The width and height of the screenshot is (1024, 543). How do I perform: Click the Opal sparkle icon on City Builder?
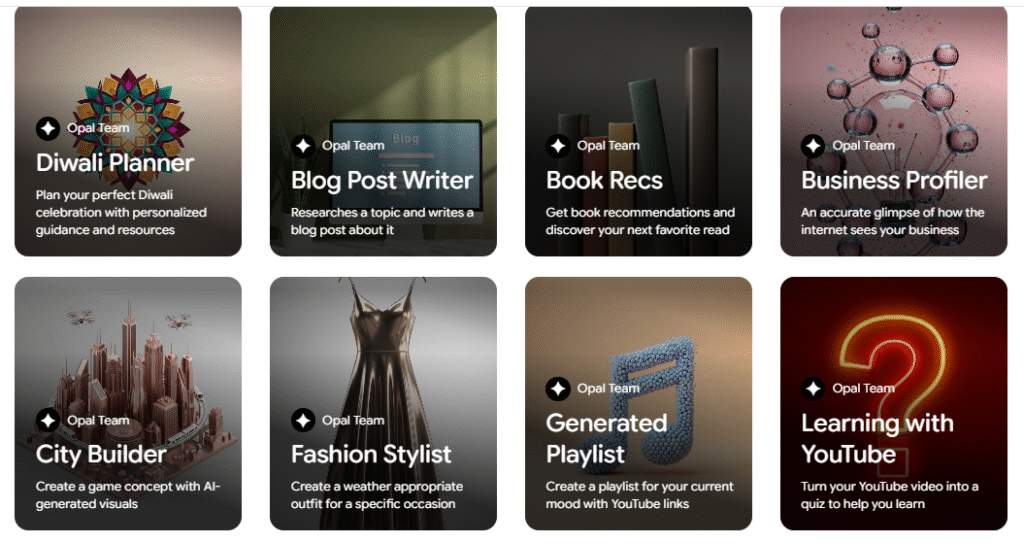tap(48, 420)
